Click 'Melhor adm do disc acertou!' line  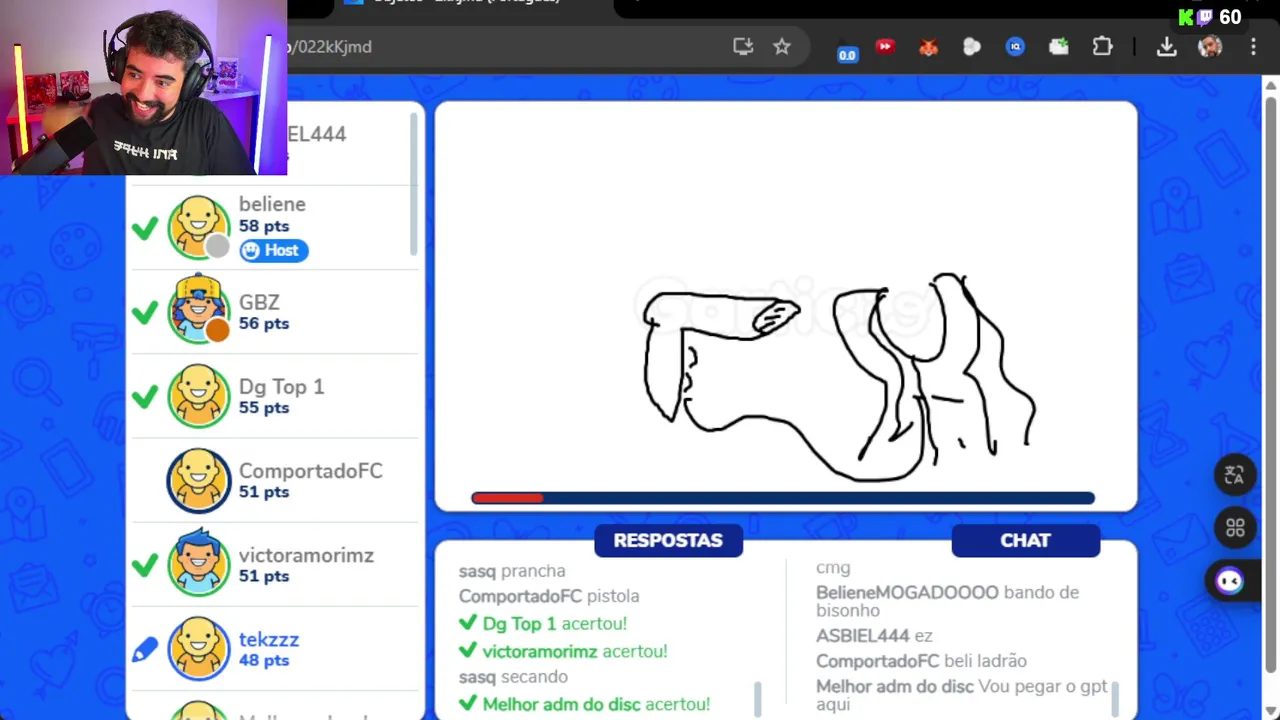click(584, 704)
